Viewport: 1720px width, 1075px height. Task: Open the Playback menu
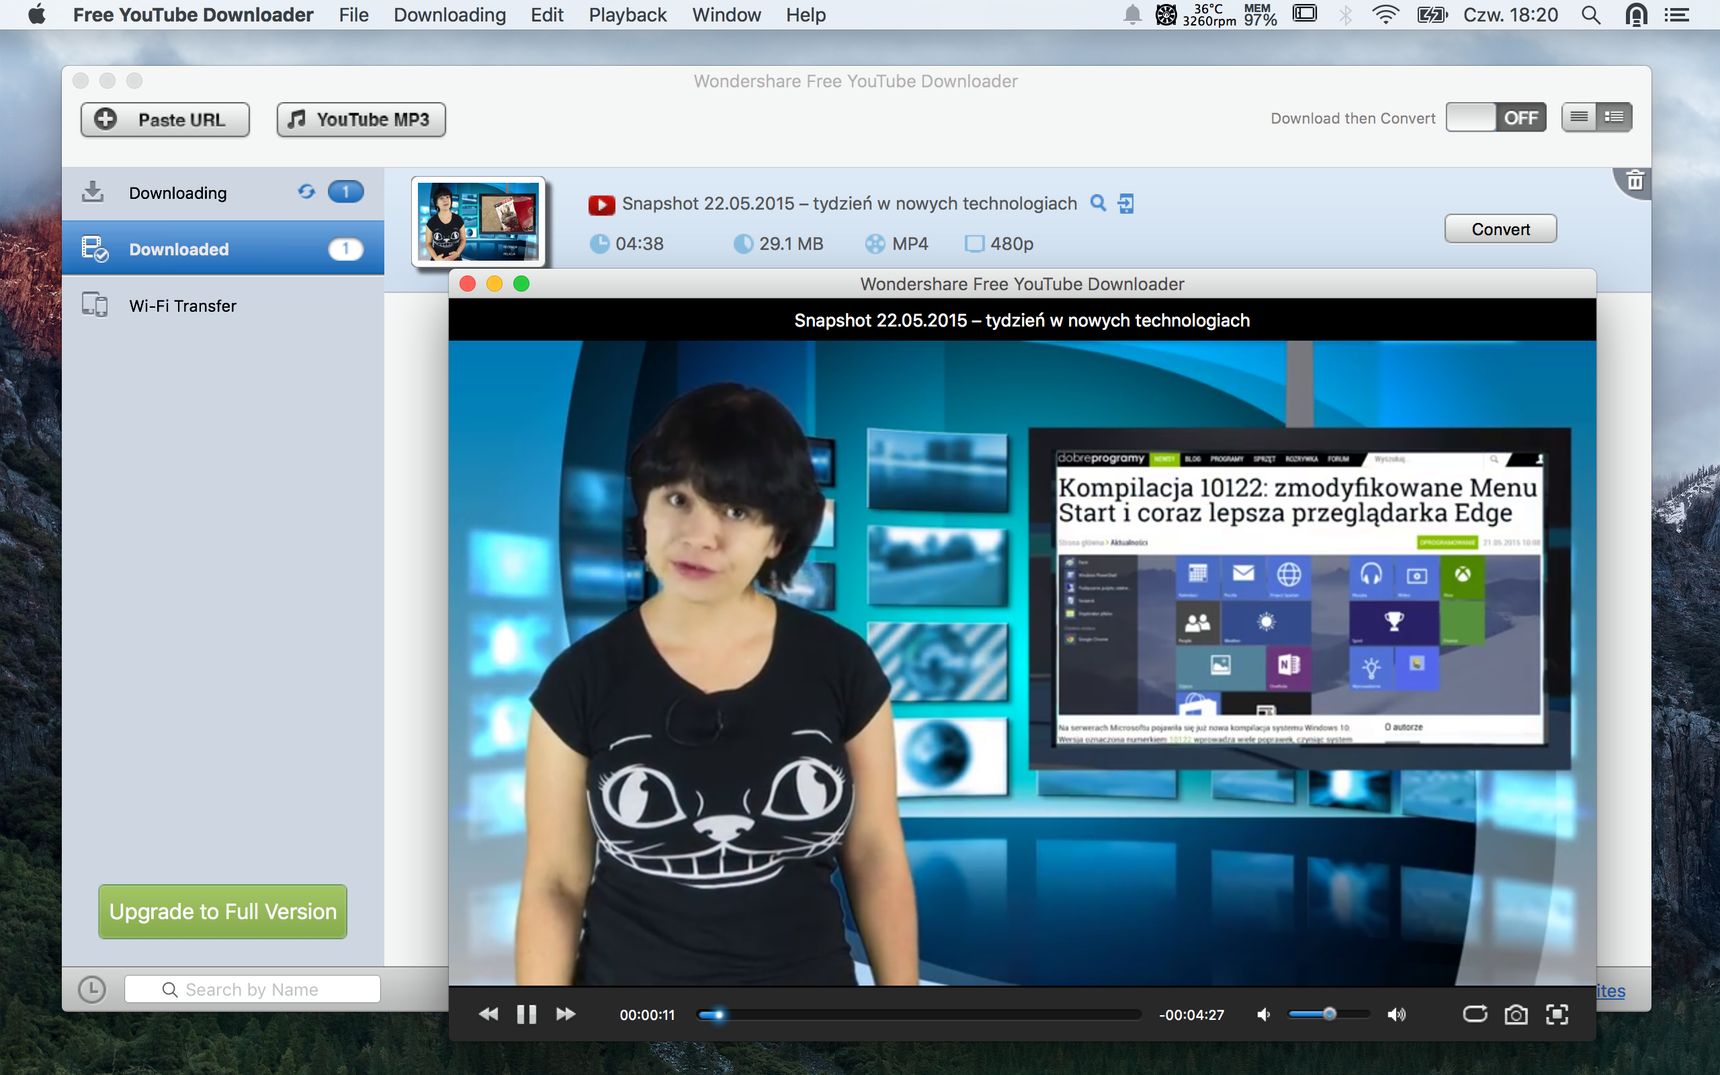(x=627, y=15)
